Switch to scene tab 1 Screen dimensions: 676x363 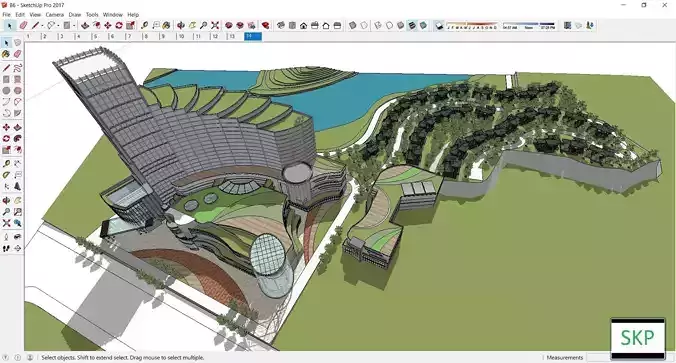click(x=32, y=36)
